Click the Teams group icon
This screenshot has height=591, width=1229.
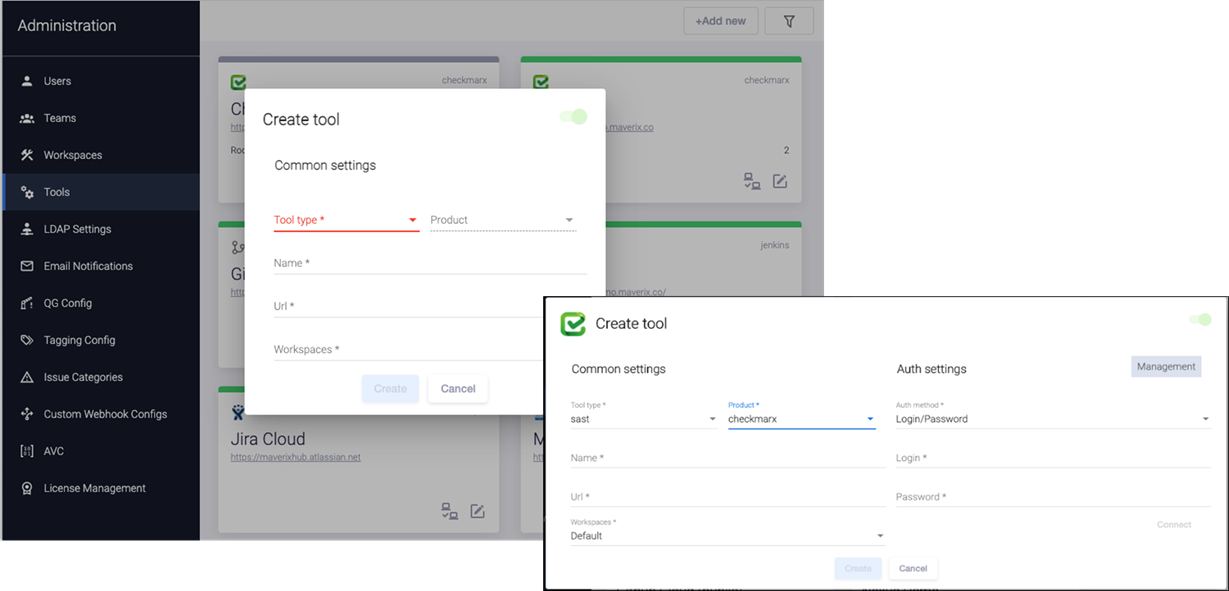(27, 118)
